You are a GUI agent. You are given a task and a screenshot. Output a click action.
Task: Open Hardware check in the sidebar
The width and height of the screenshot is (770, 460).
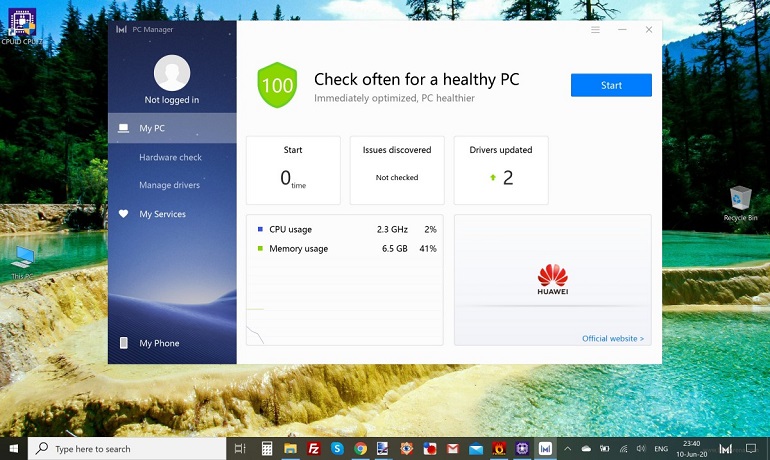coord(170,157)
